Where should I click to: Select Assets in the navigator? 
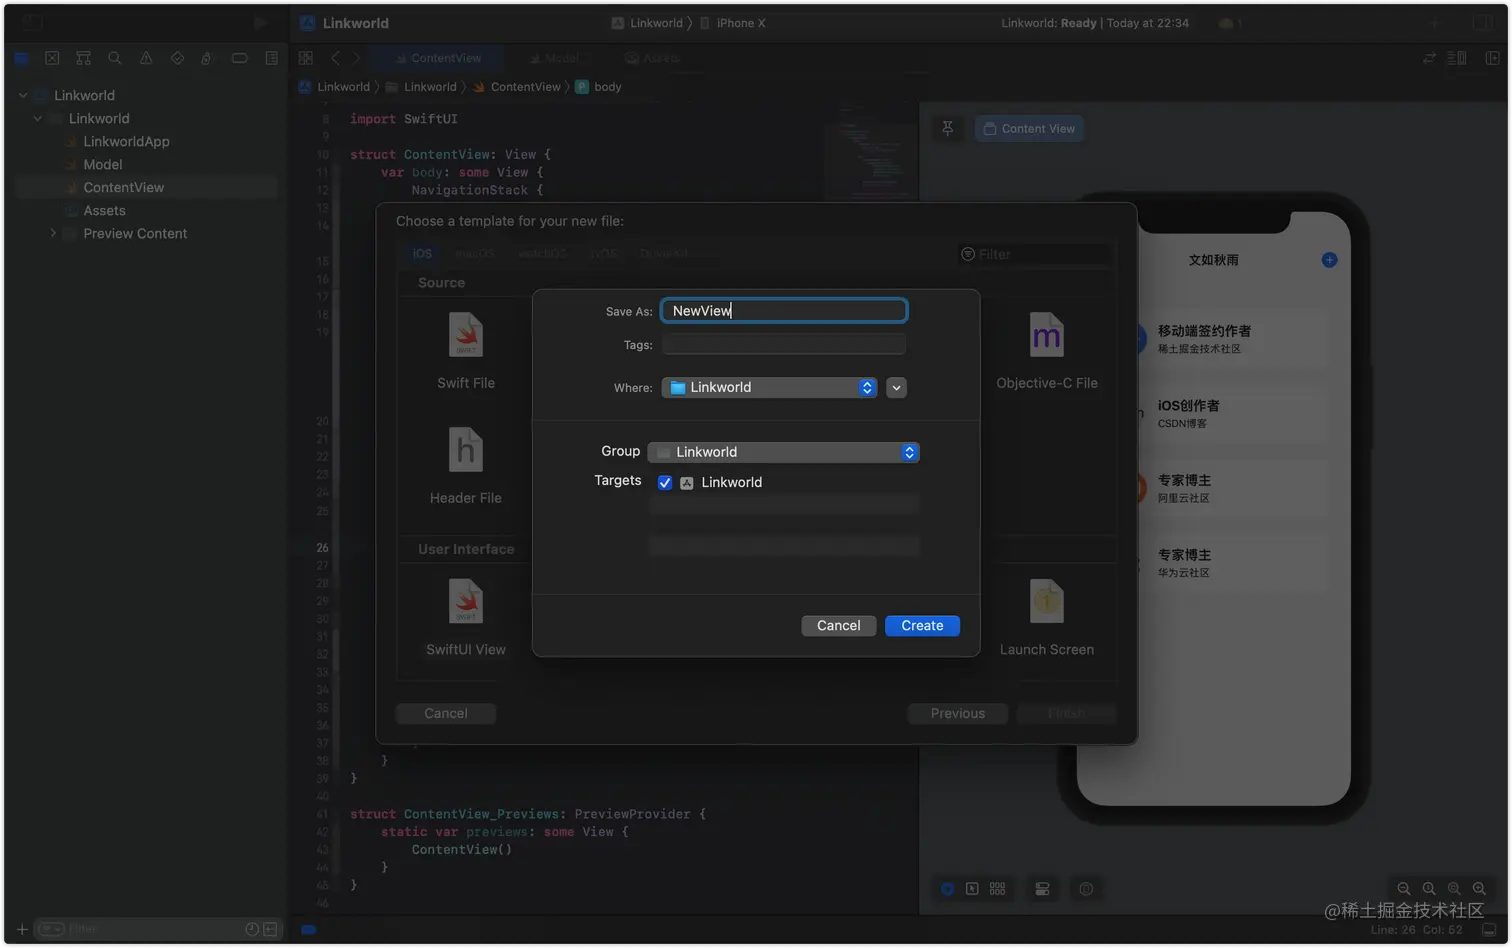[x=104, y=211]
